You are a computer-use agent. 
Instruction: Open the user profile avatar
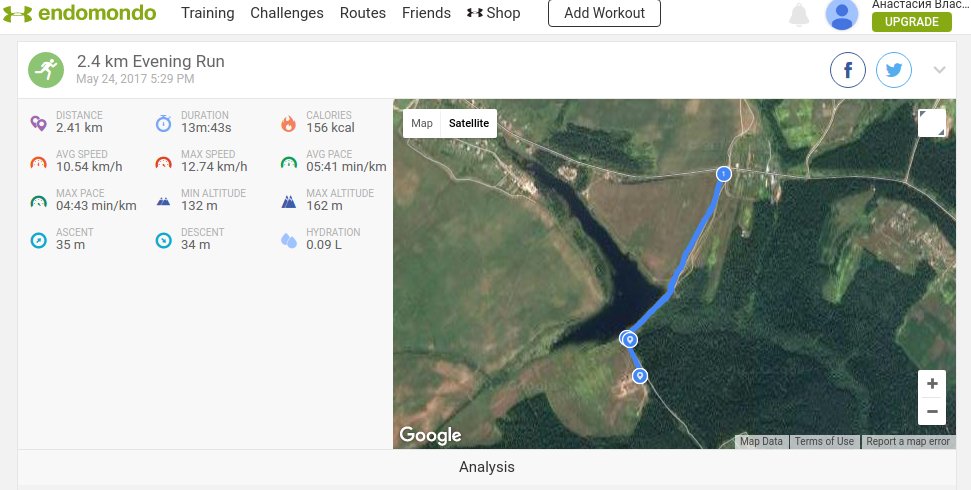point(842,14)
